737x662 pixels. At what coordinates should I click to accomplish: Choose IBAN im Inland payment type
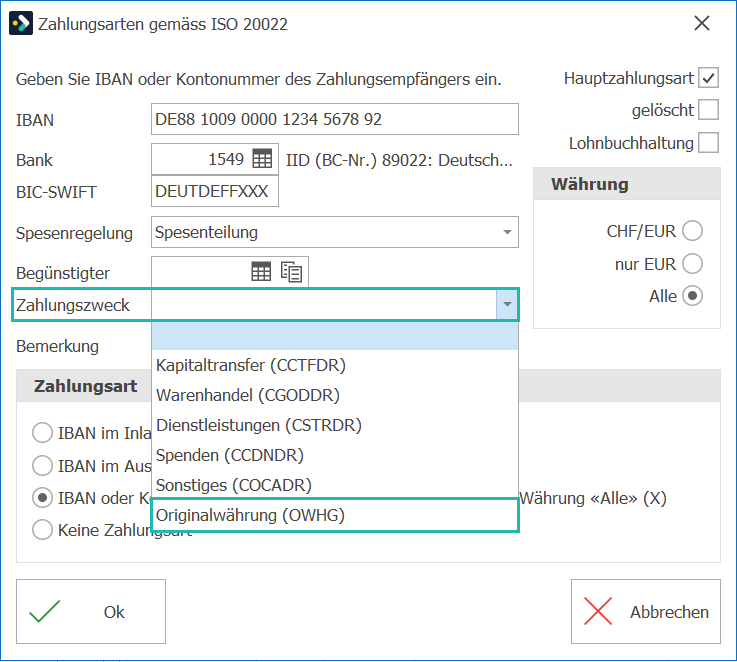point(42,433)
